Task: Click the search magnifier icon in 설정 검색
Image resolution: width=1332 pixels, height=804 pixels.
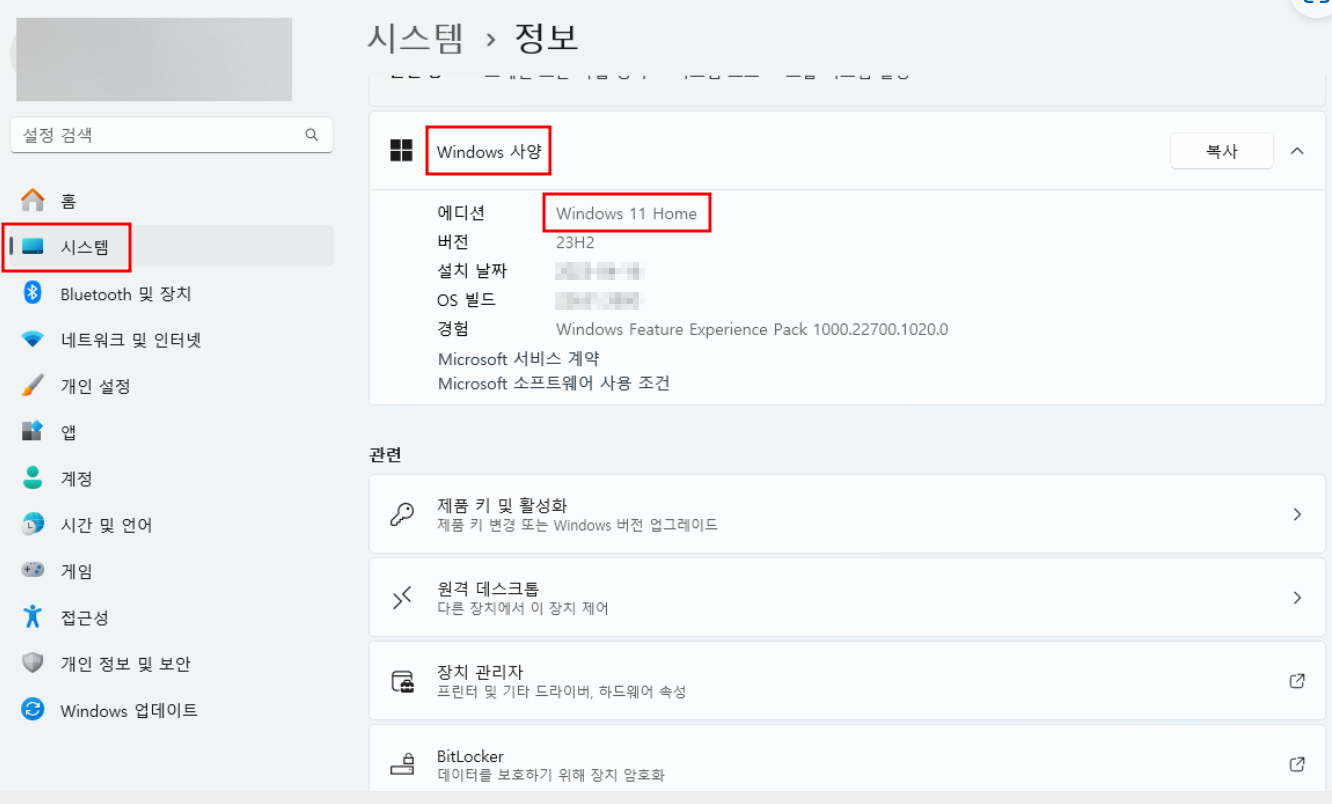Action: (x=312, y=135)
